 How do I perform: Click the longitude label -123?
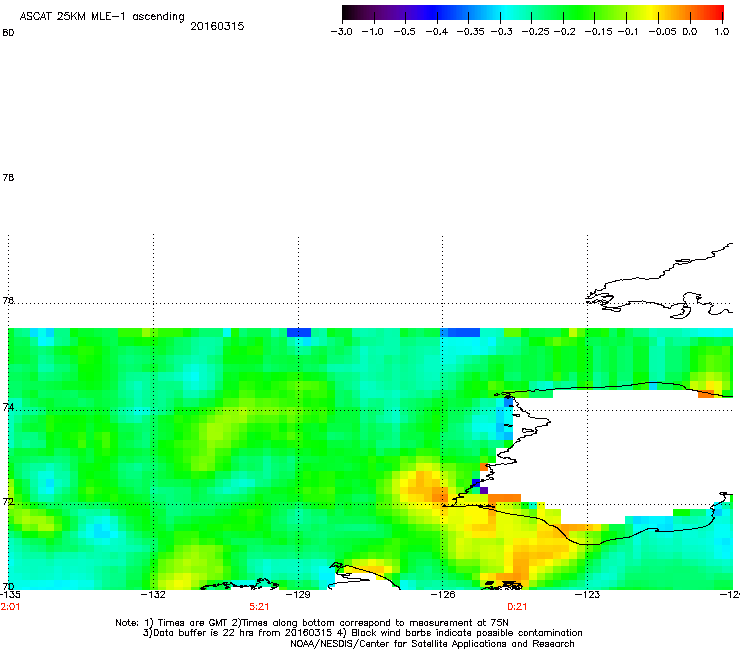587,595
